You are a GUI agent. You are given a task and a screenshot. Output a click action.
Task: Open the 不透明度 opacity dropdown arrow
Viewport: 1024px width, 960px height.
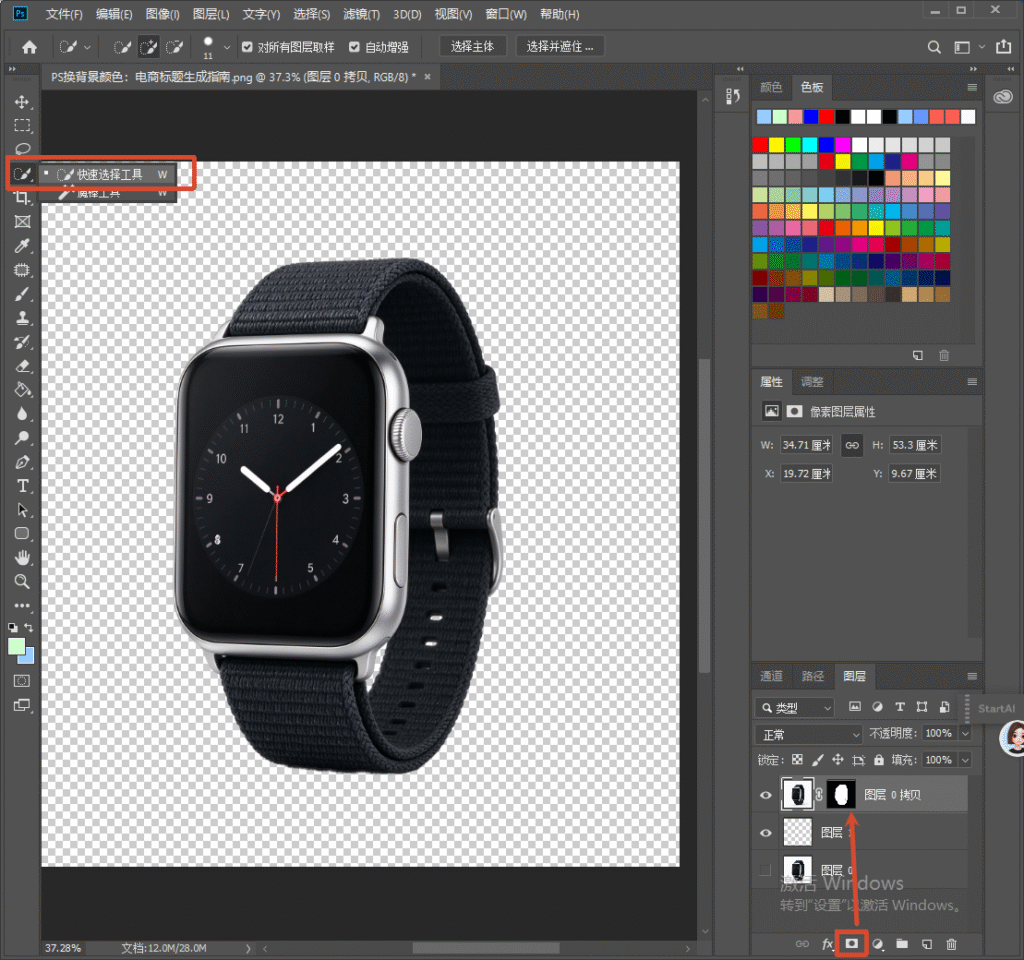coord(965,733)
